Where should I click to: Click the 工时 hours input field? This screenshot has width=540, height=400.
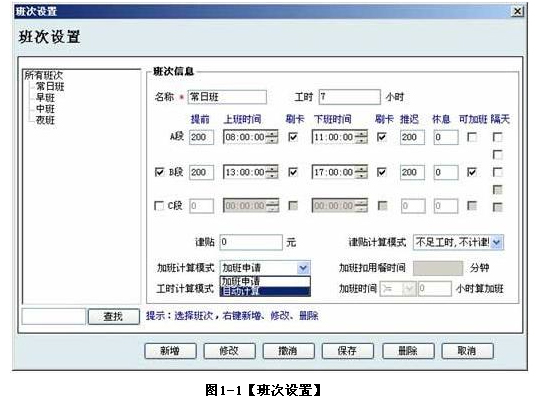[350, 97]
